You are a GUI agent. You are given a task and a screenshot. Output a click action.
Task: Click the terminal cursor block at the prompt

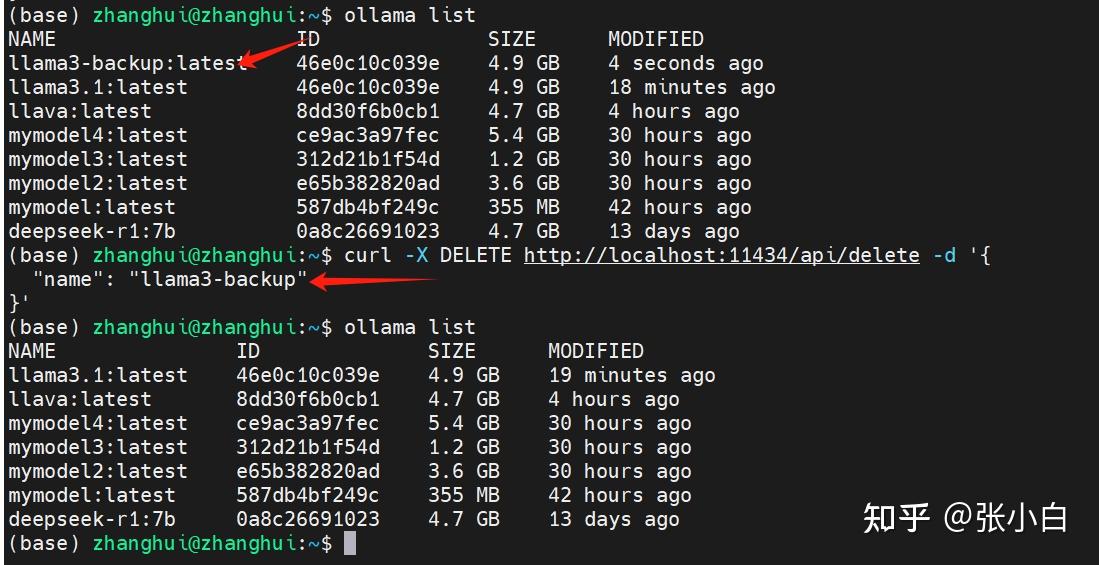pos(350,543)
